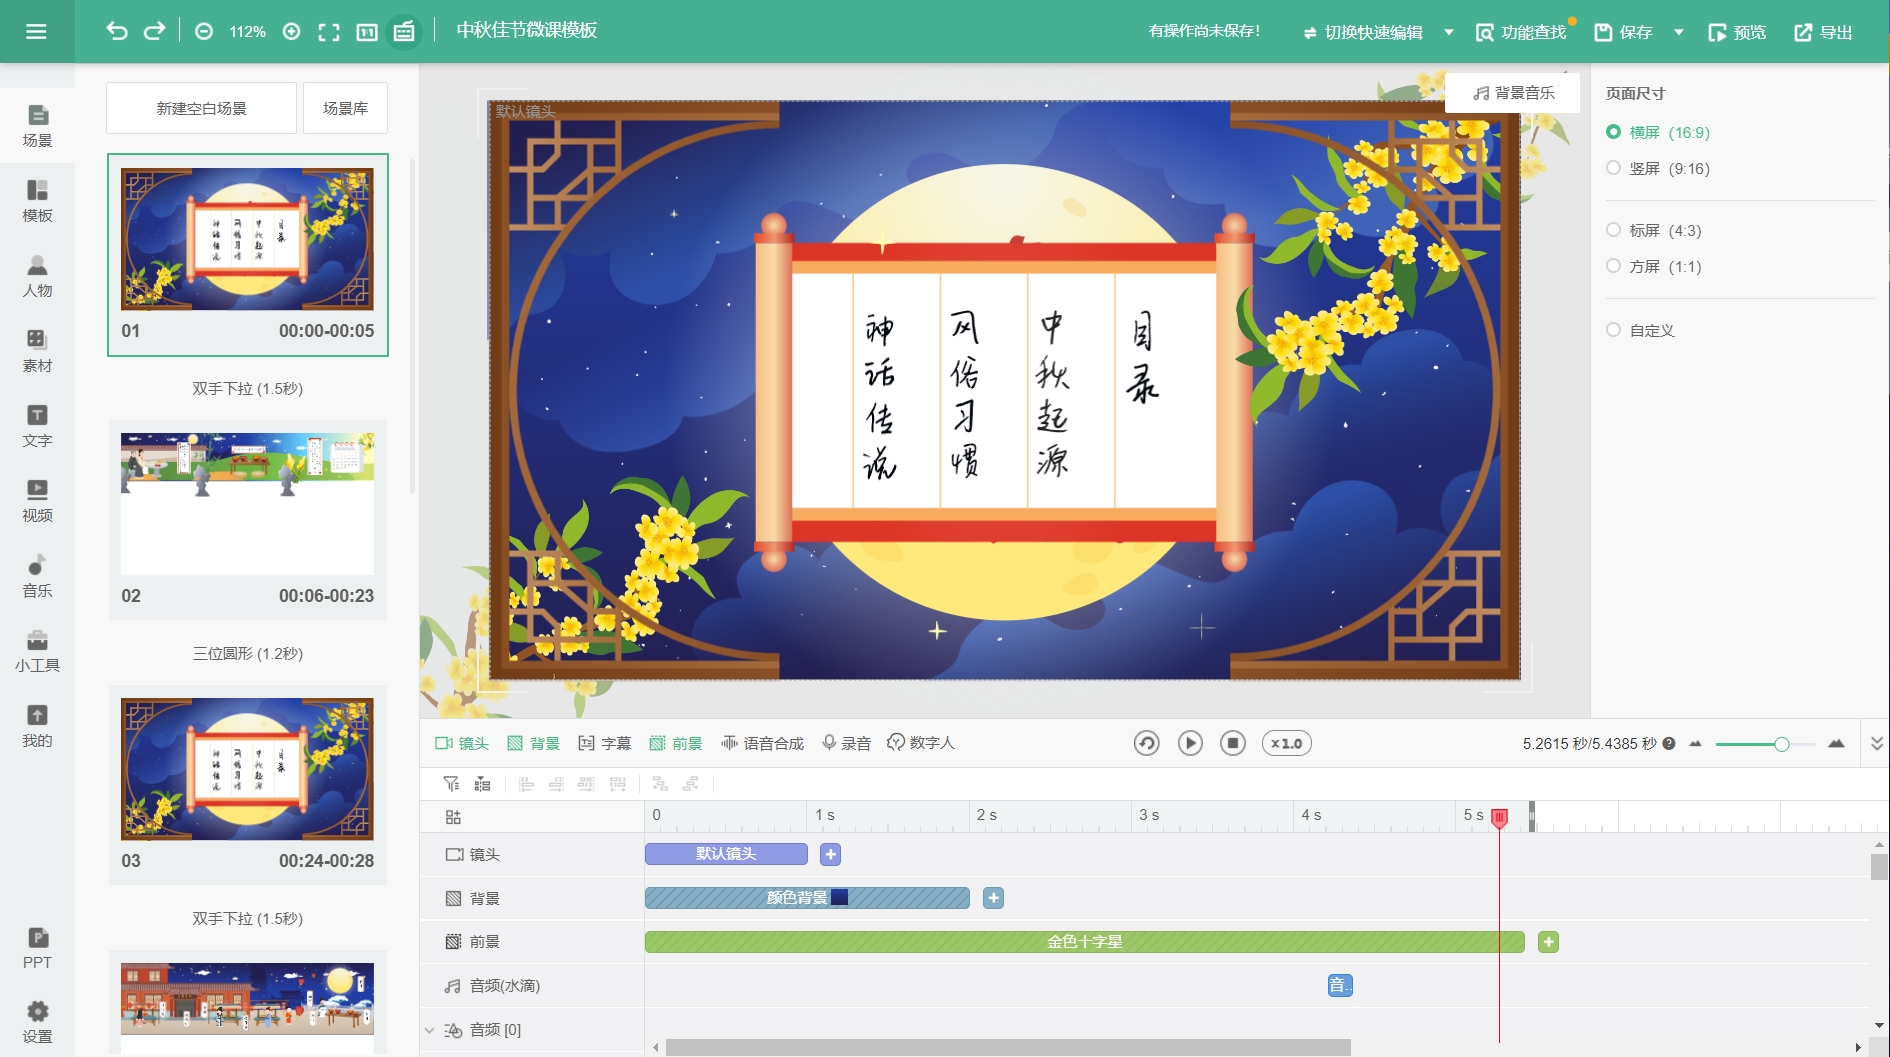The height and width of the screenshot is (1057, 1890).
Task: Click the 背景音乐 button
Action: click(x=1513, y=92)
